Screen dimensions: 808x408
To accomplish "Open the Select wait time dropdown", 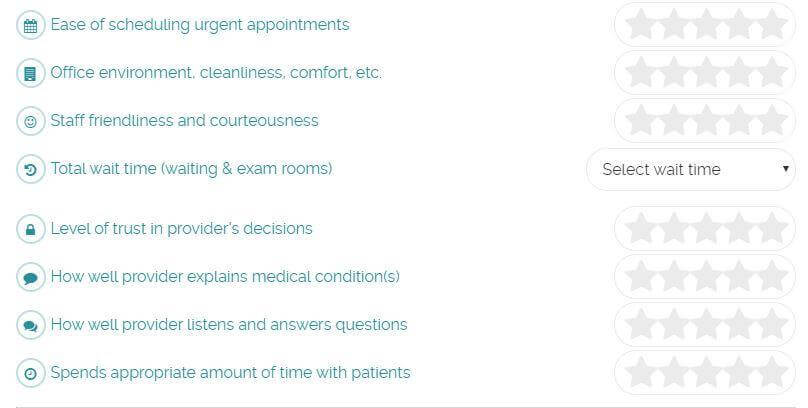I will (x=691, y=169).
